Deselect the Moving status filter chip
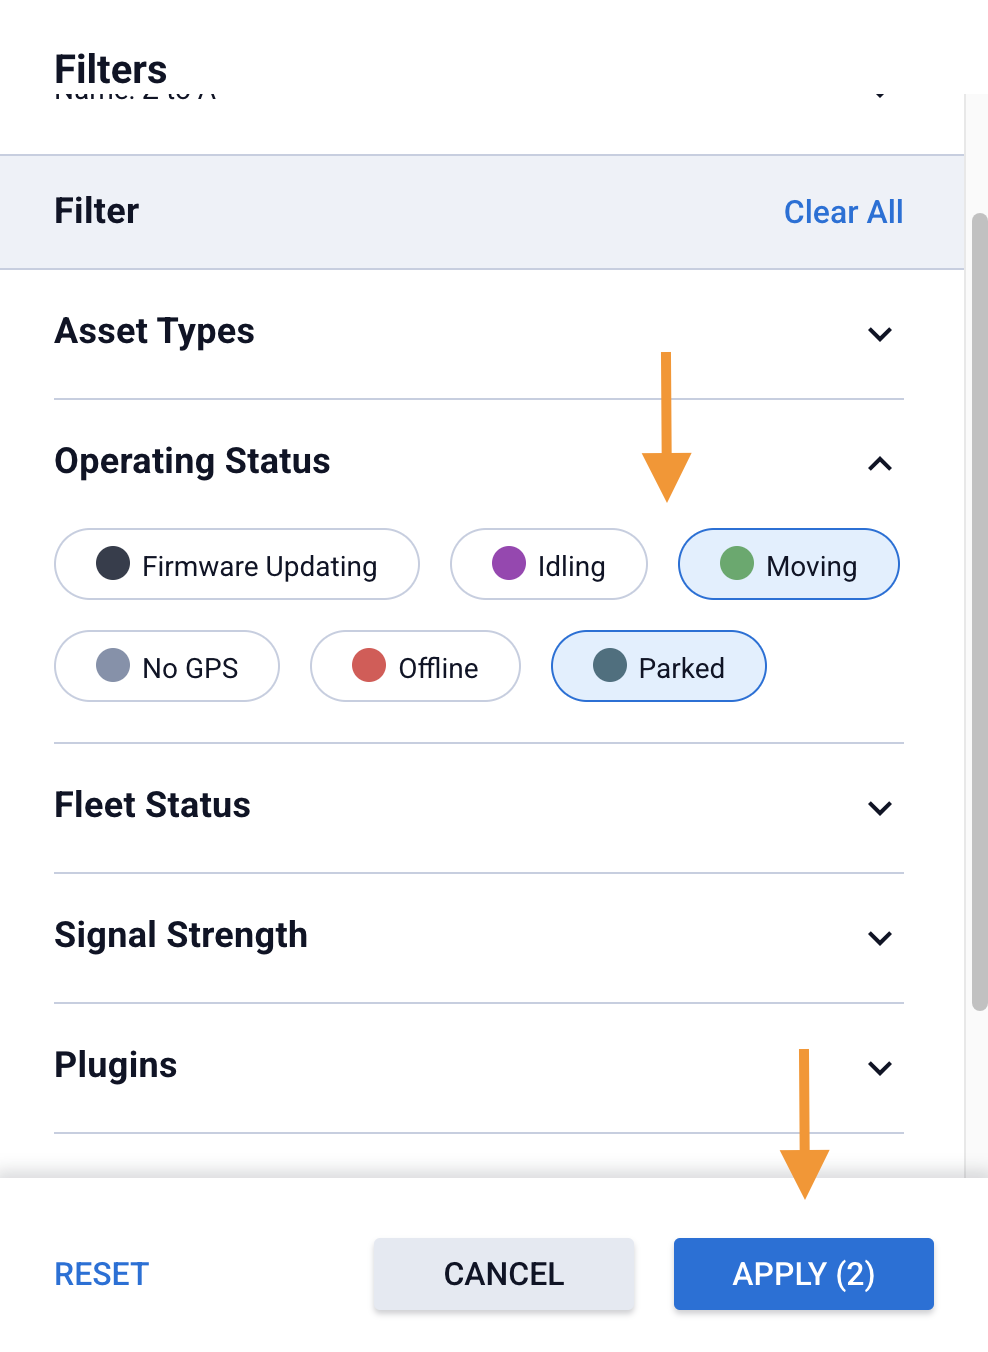The image size is (988, 1352). (789, 565)
